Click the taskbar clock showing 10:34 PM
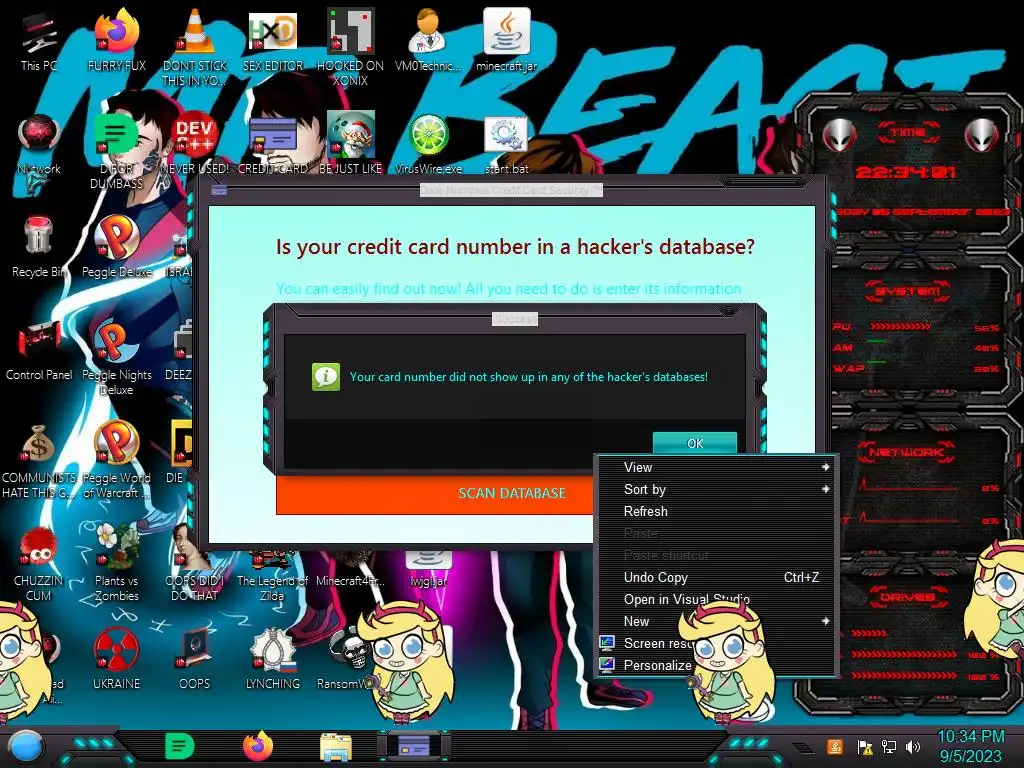The height and width of the screenshot is (768, 1024). point(970,746)
